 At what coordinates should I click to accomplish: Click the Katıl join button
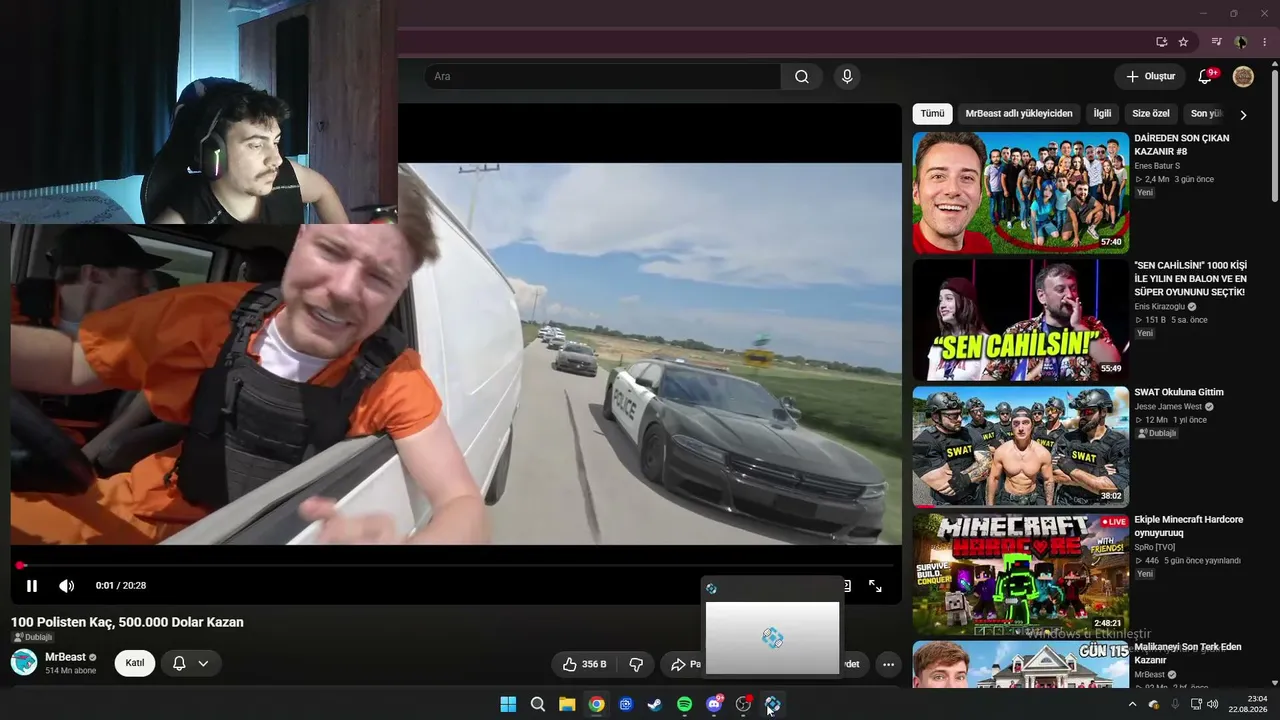click(135, 663)
